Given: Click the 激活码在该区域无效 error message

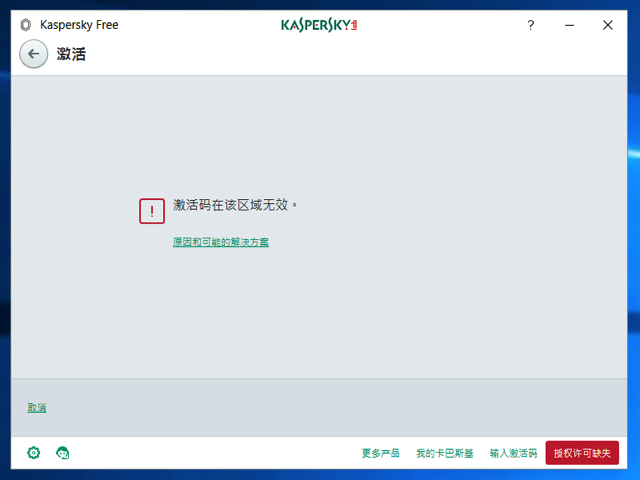Looking at the screenshot, I should tap(235, 205).
